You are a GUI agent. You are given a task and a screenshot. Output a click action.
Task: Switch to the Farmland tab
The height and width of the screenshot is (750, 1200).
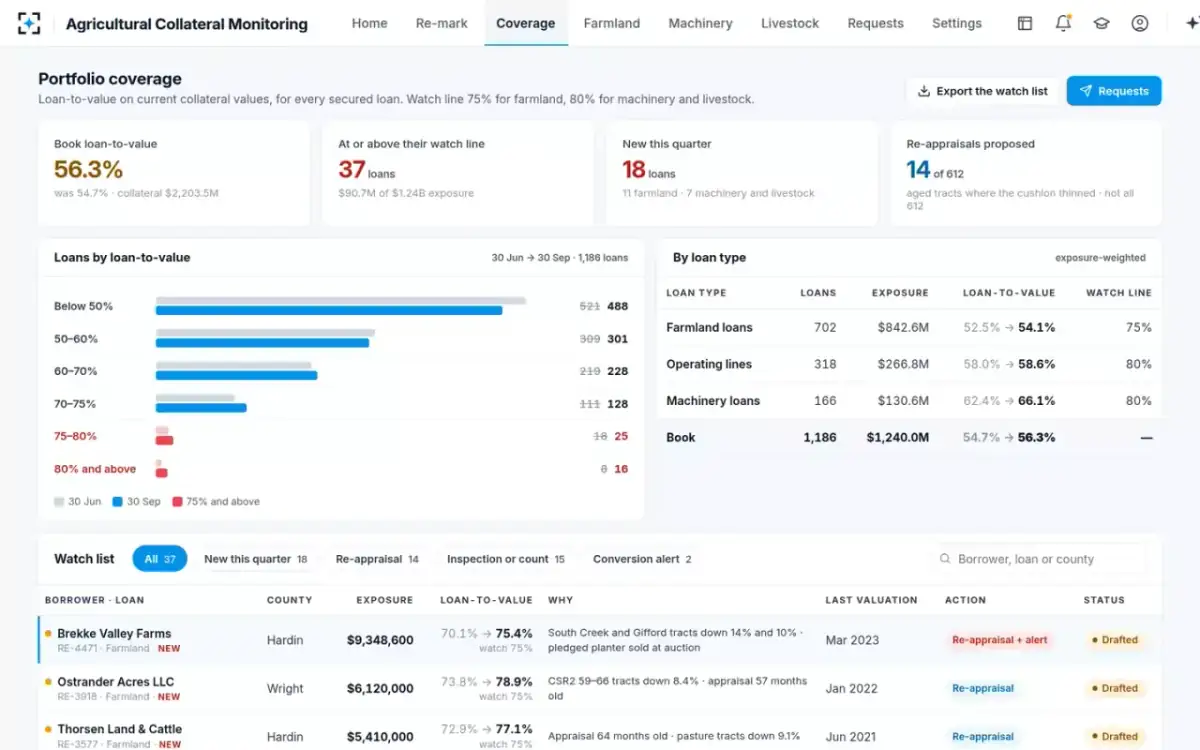coord(611,23)
